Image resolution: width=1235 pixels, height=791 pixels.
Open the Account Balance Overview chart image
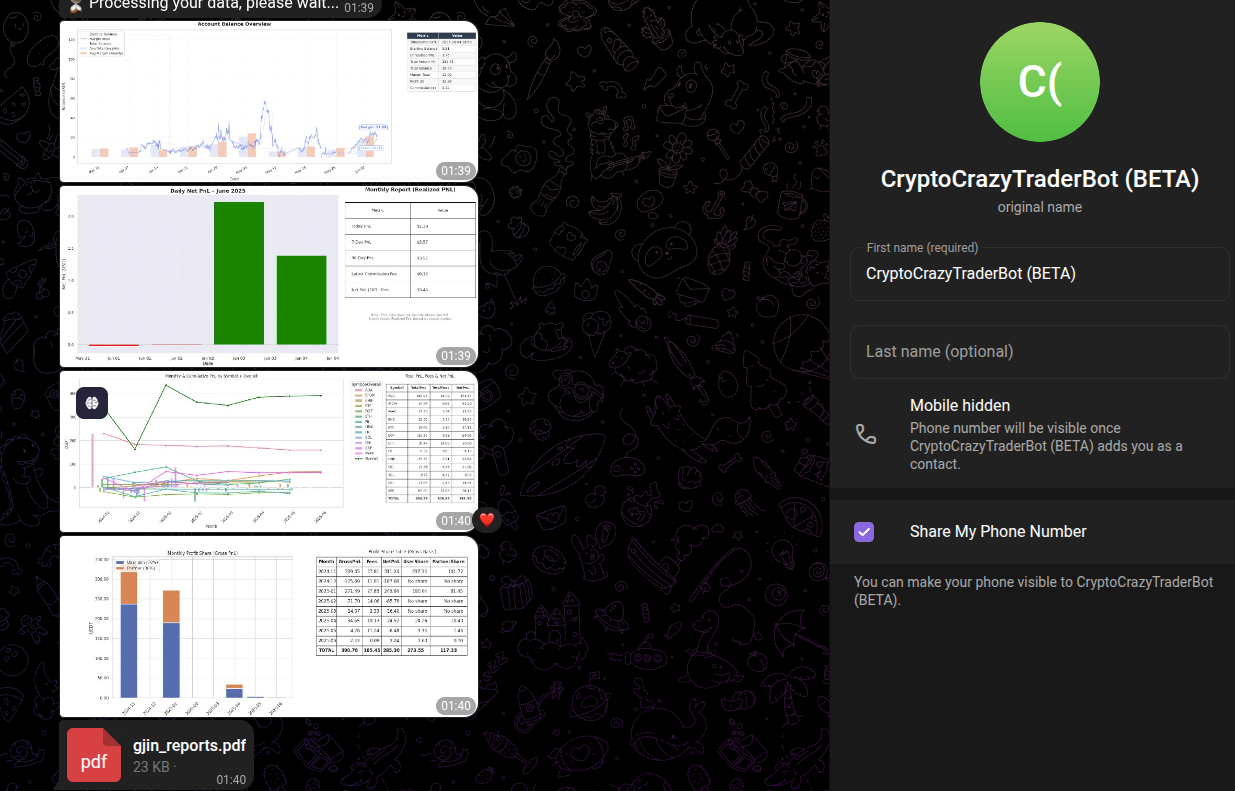pos(268,101)
